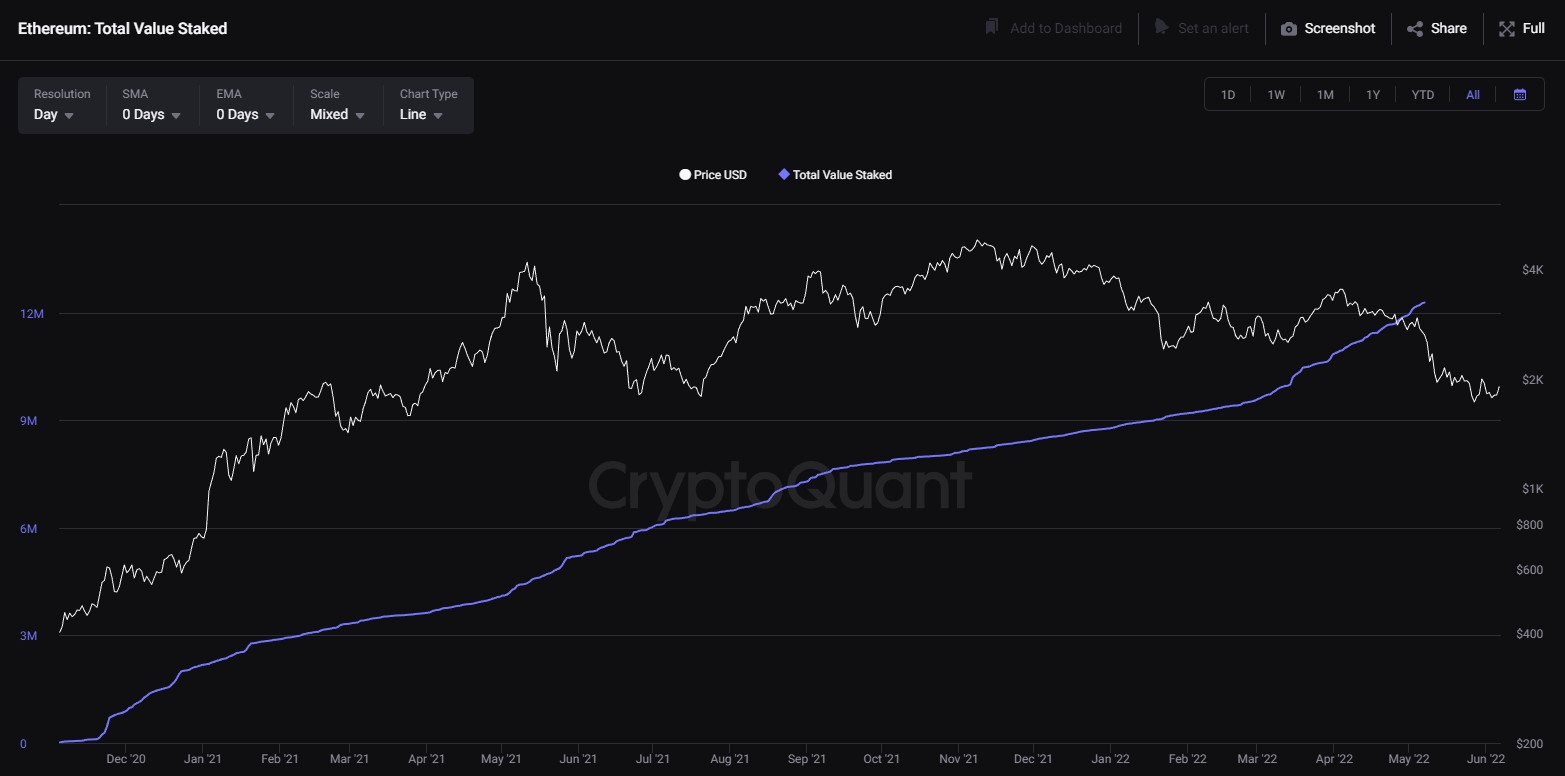Click the Price USD legend dot icon
The width and height of the screenshot is (1565, 776).
[684, 174]
